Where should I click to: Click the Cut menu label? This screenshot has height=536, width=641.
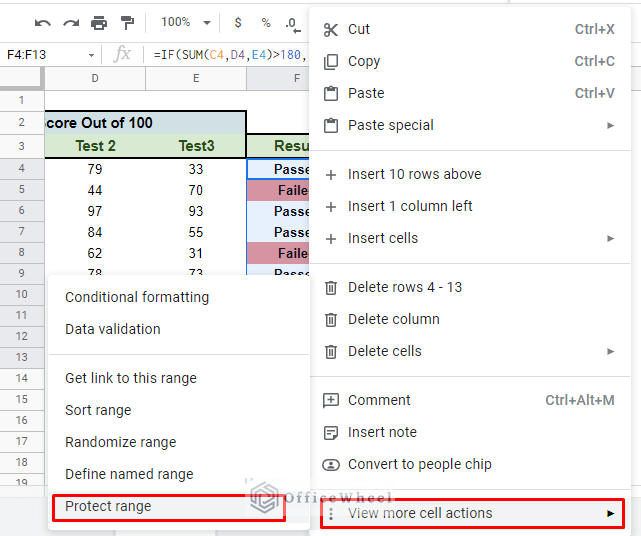(x=359, y=29)
